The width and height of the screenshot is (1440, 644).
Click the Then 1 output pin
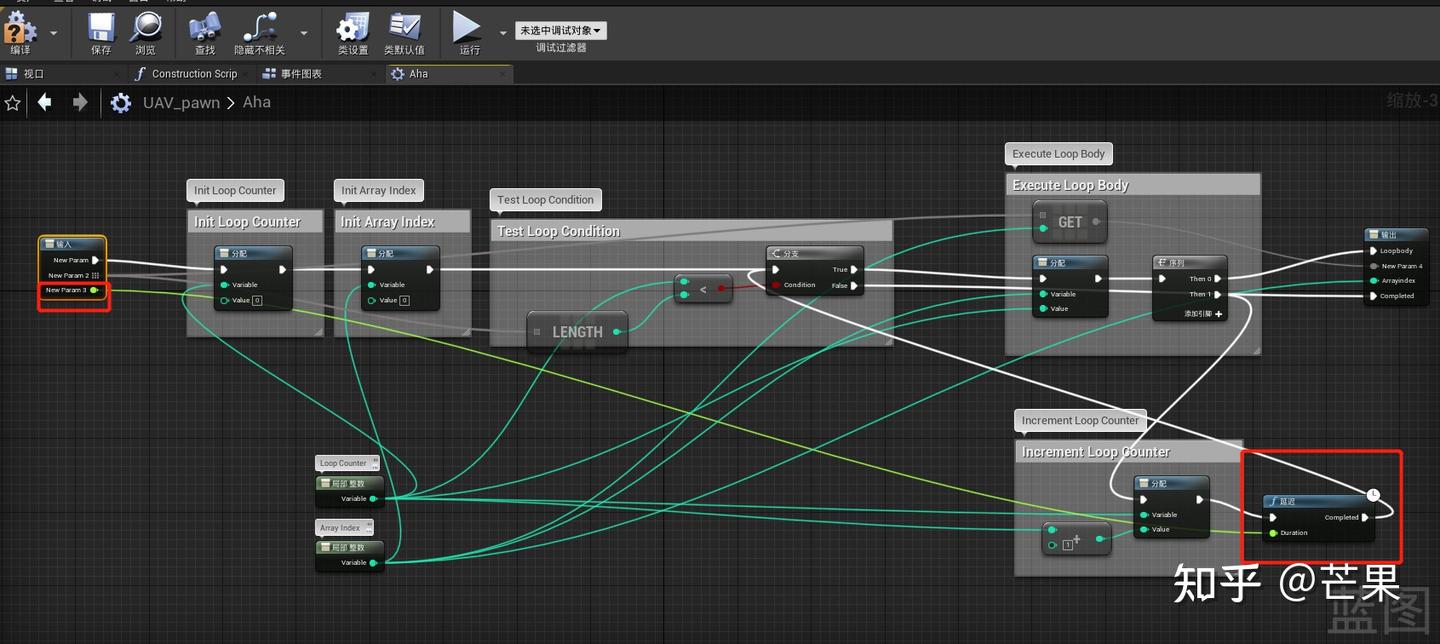[x=1217, y=295]
